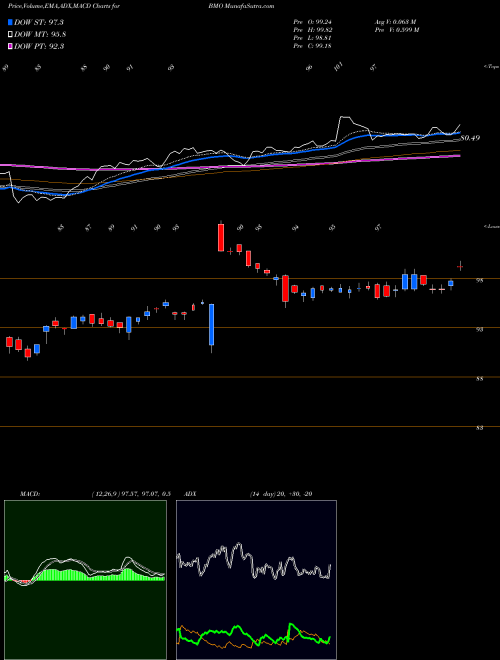Click the 83 price axis label

point(479,428)
